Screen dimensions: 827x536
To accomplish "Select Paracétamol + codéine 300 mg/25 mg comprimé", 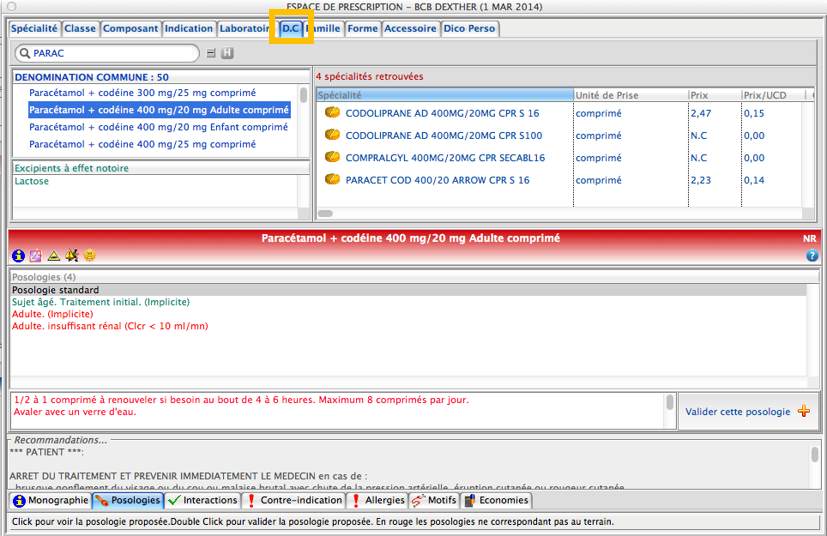I will tap(142, 93).
